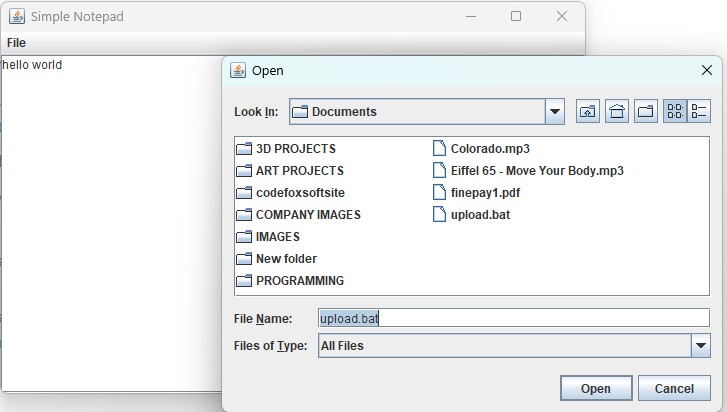Switch to Details view toggle
Screen dimensions: 727x412
click(699, 112)
